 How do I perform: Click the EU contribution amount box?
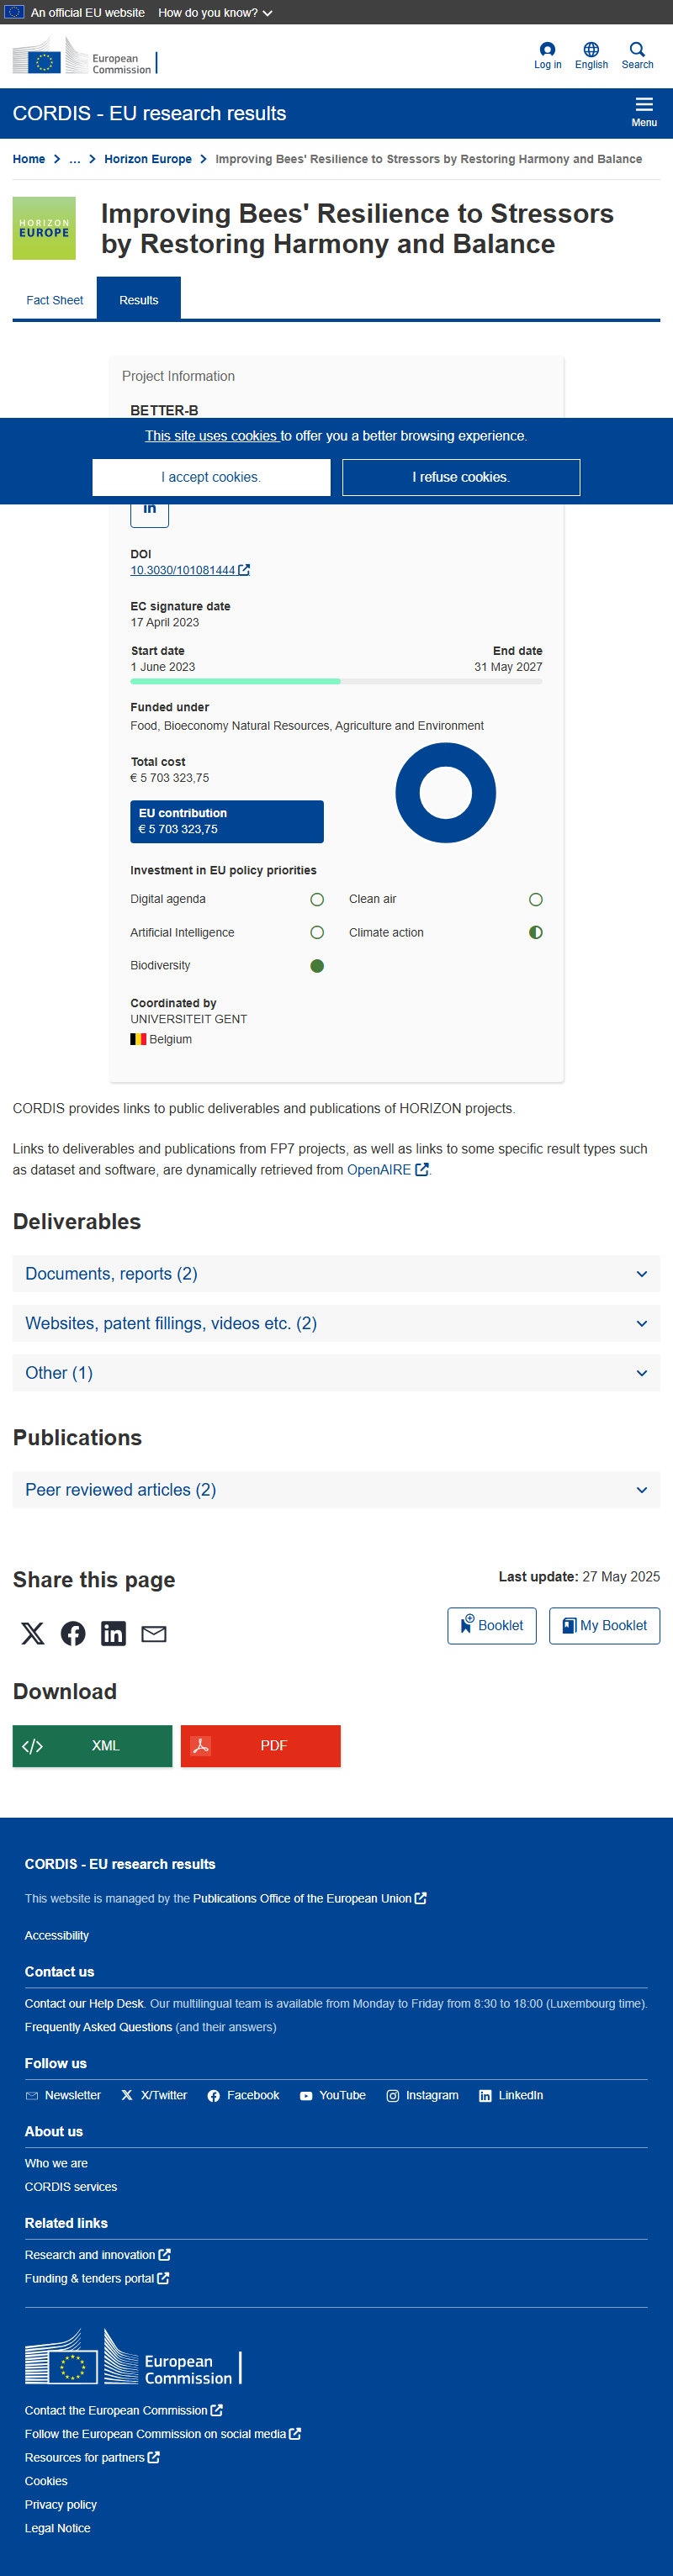pos(227,821)
